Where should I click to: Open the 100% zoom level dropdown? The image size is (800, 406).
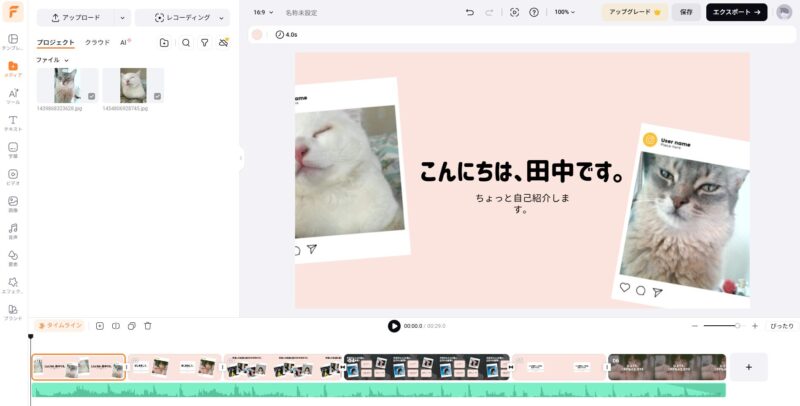(566, 12)
